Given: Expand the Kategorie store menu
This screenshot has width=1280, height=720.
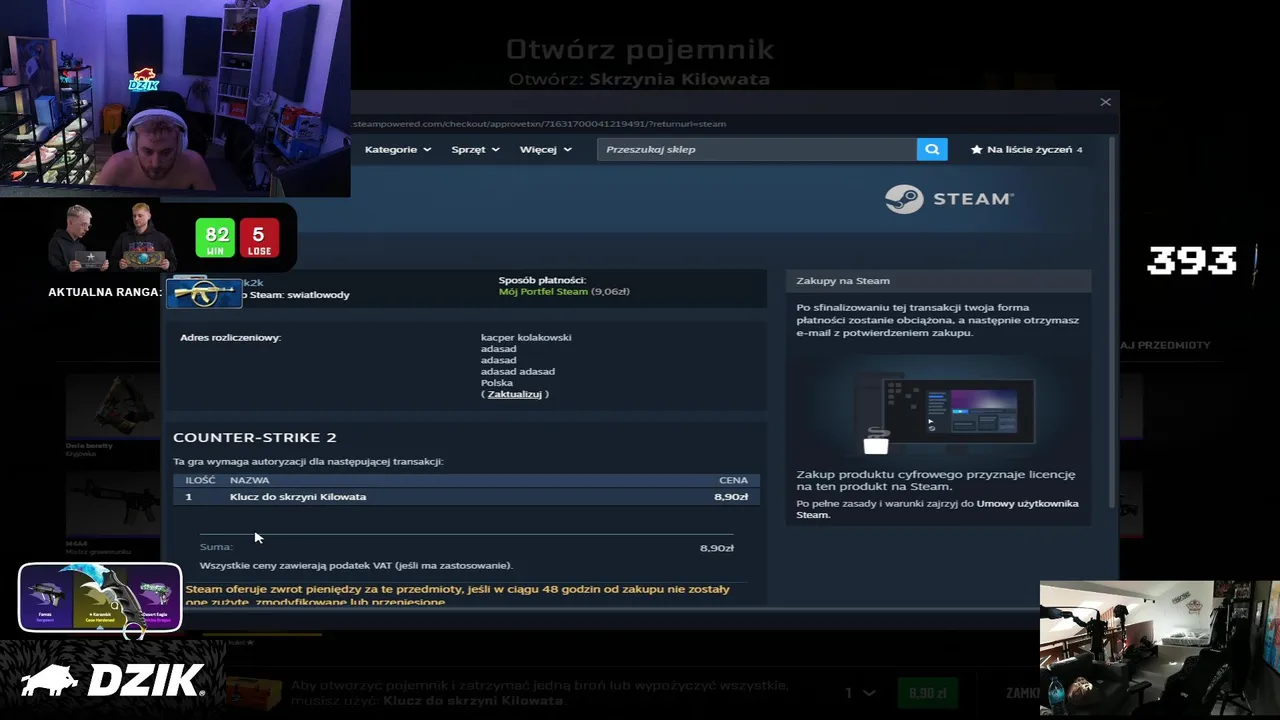Looking at the screenshot, I should pos(397,149).
